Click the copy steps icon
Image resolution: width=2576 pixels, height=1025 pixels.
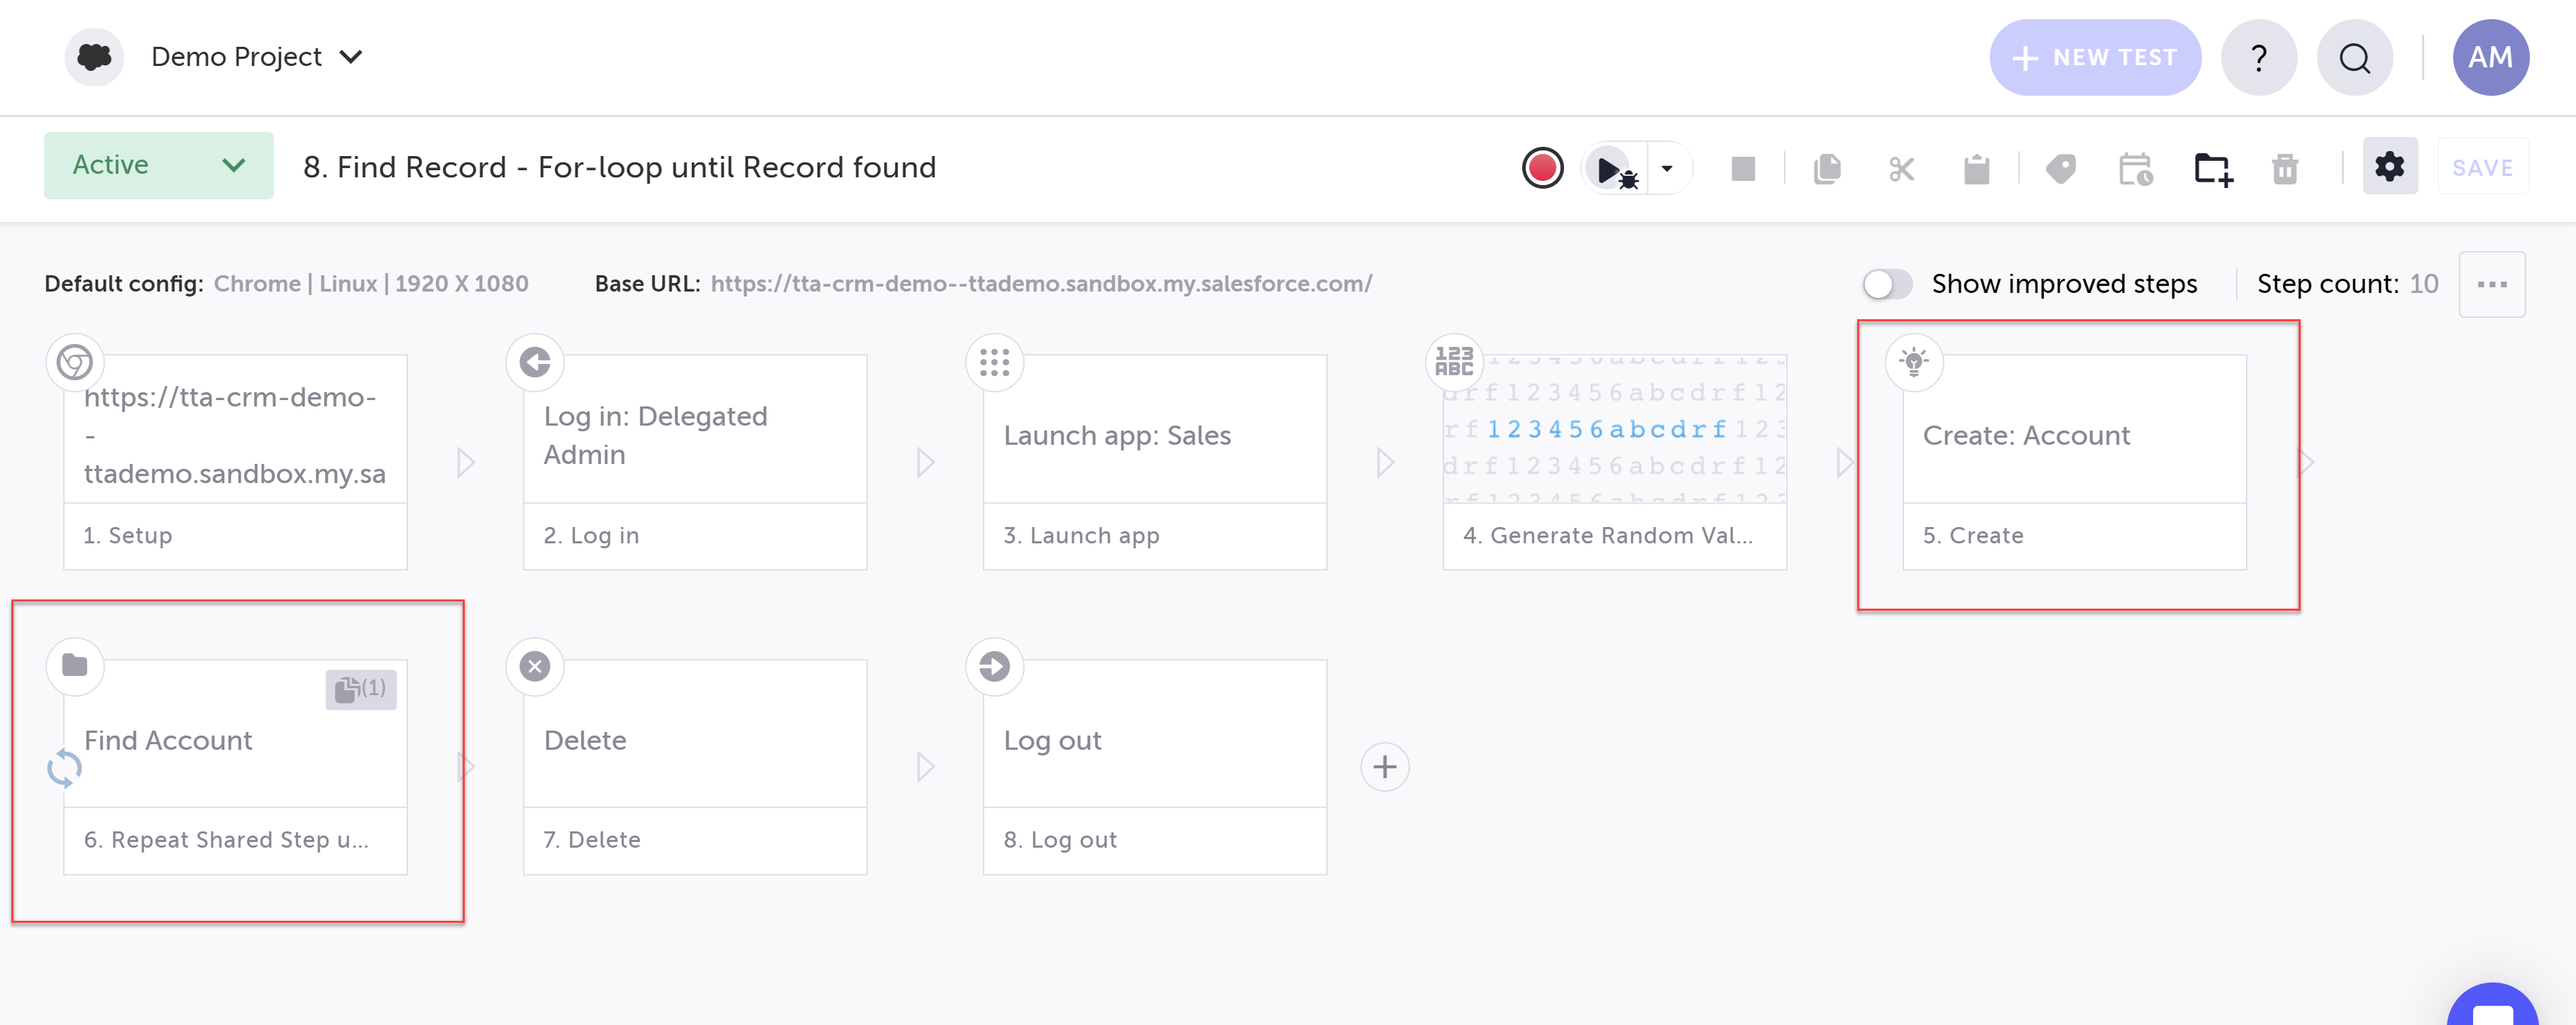click(x=1826, y=169)
